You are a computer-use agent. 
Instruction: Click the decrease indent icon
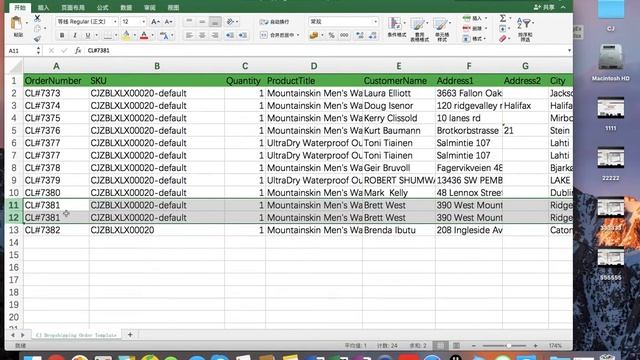point(230,36)
